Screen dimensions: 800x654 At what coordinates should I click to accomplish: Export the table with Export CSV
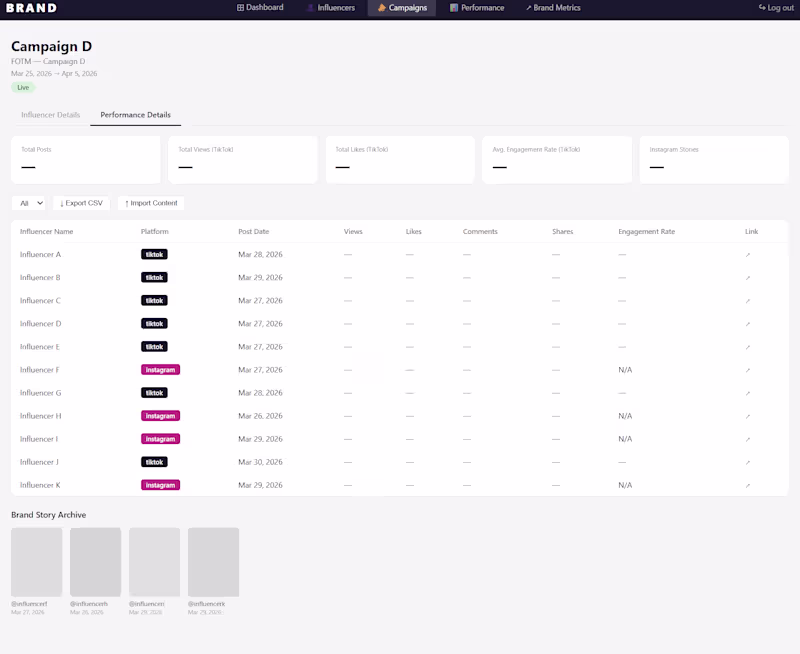click(81, 202)
